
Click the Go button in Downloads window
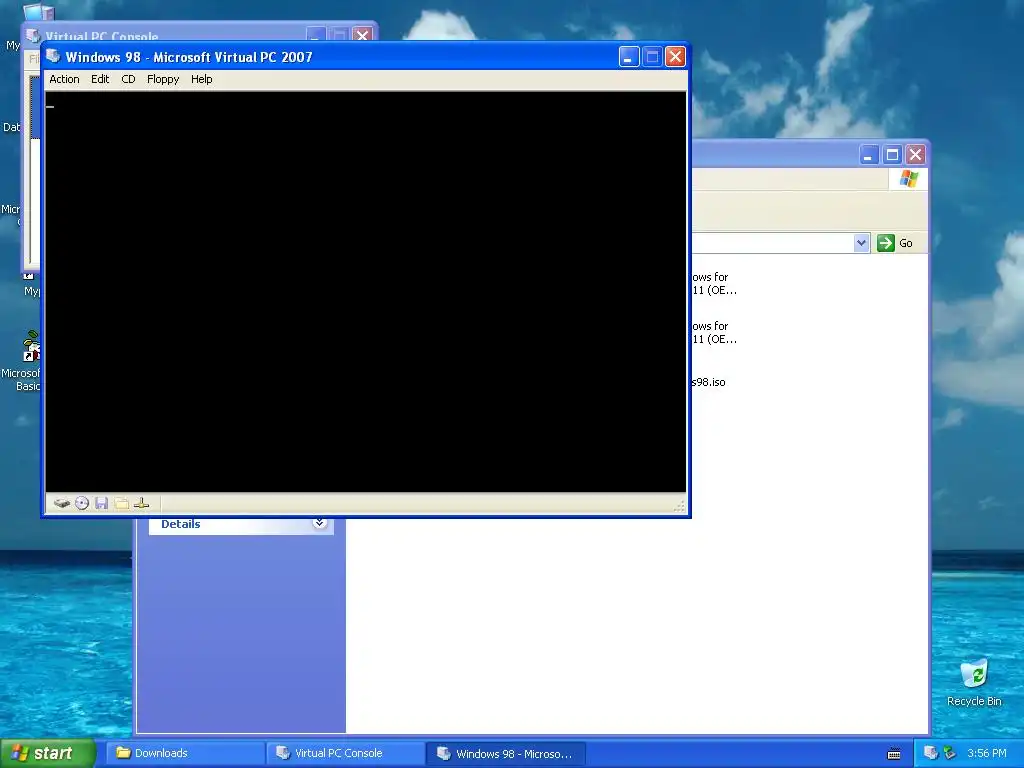pyautogui.click(x=895, y=243)
